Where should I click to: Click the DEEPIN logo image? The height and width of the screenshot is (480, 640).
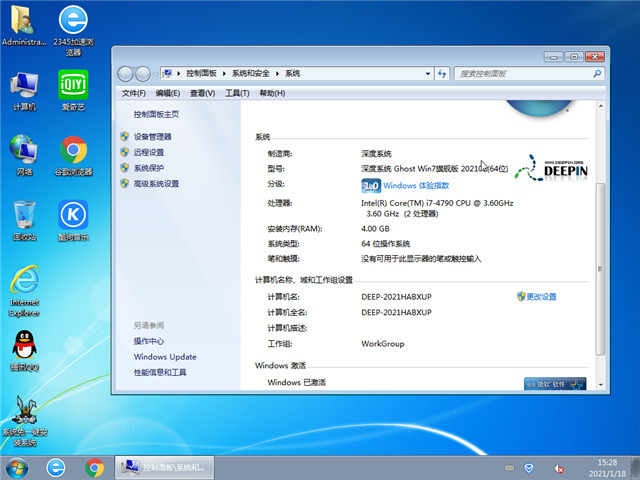pyautogui.click(x=551, y=168)
